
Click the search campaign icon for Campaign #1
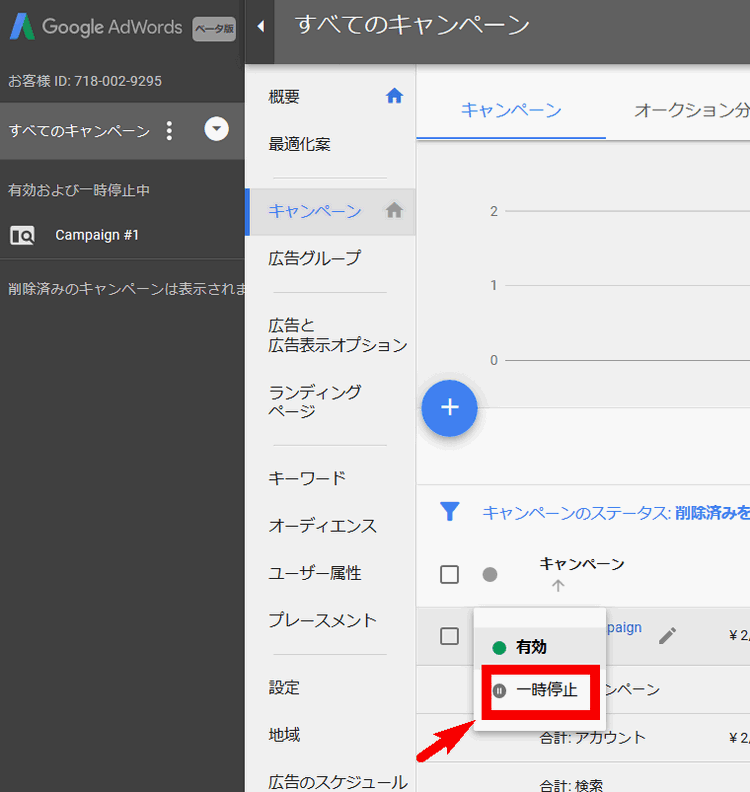click(22, 235)
